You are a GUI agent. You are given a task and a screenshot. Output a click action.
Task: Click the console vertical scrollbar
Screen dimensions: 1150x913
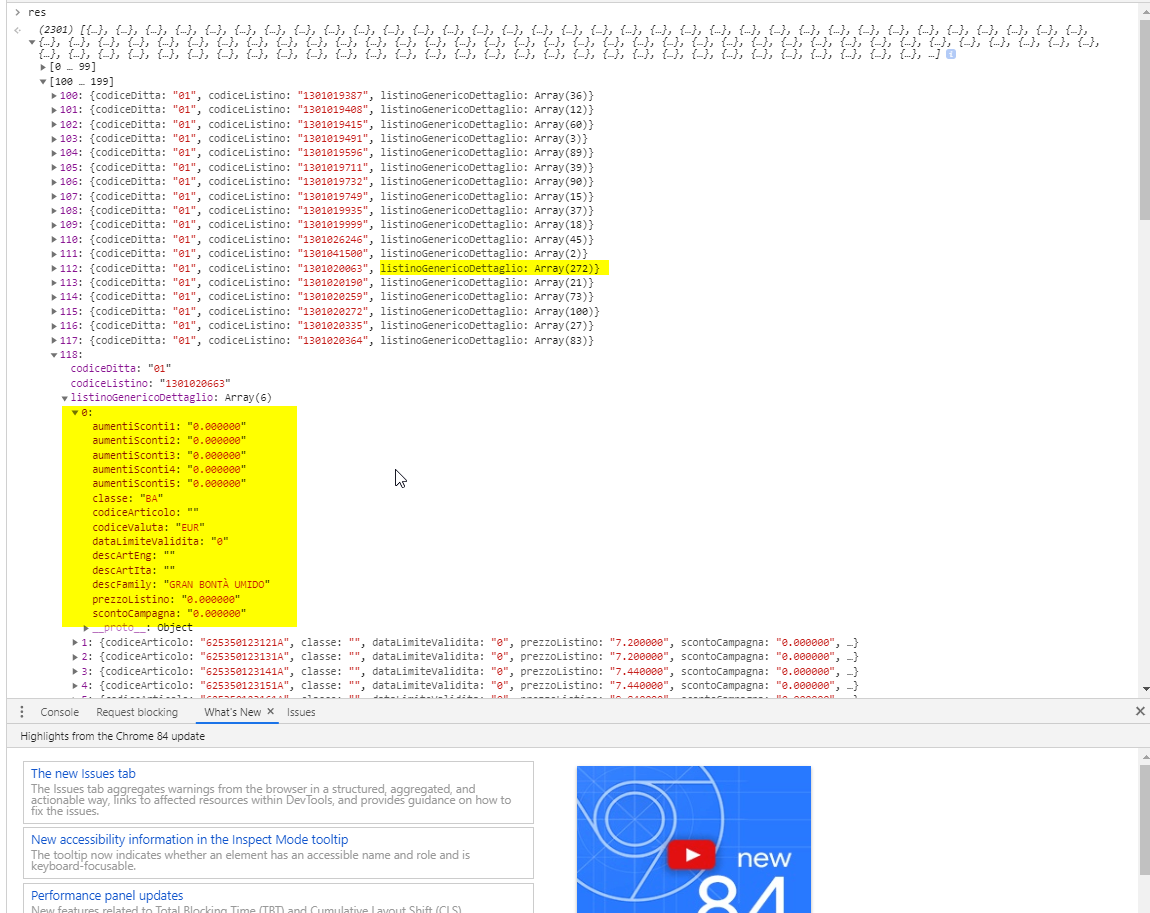[x=1145, y=119]
